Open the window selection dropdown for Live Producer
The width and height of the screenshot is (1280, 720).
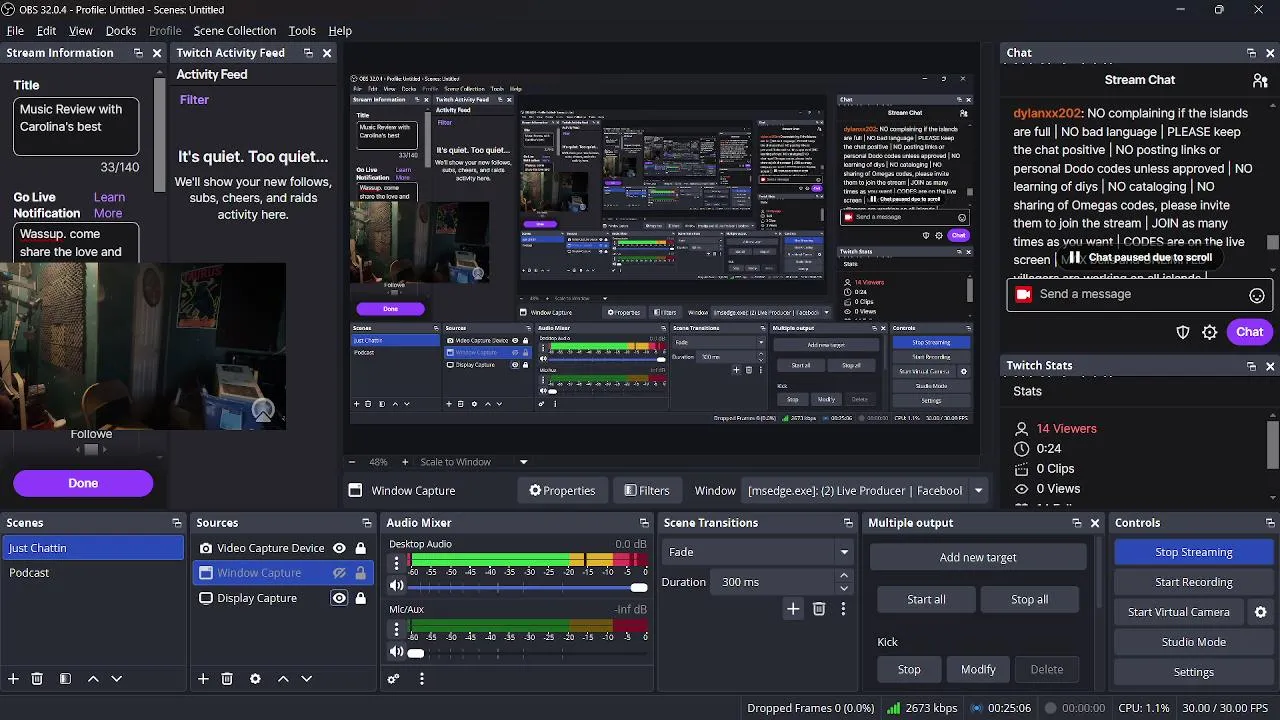[x=978, y=491]
